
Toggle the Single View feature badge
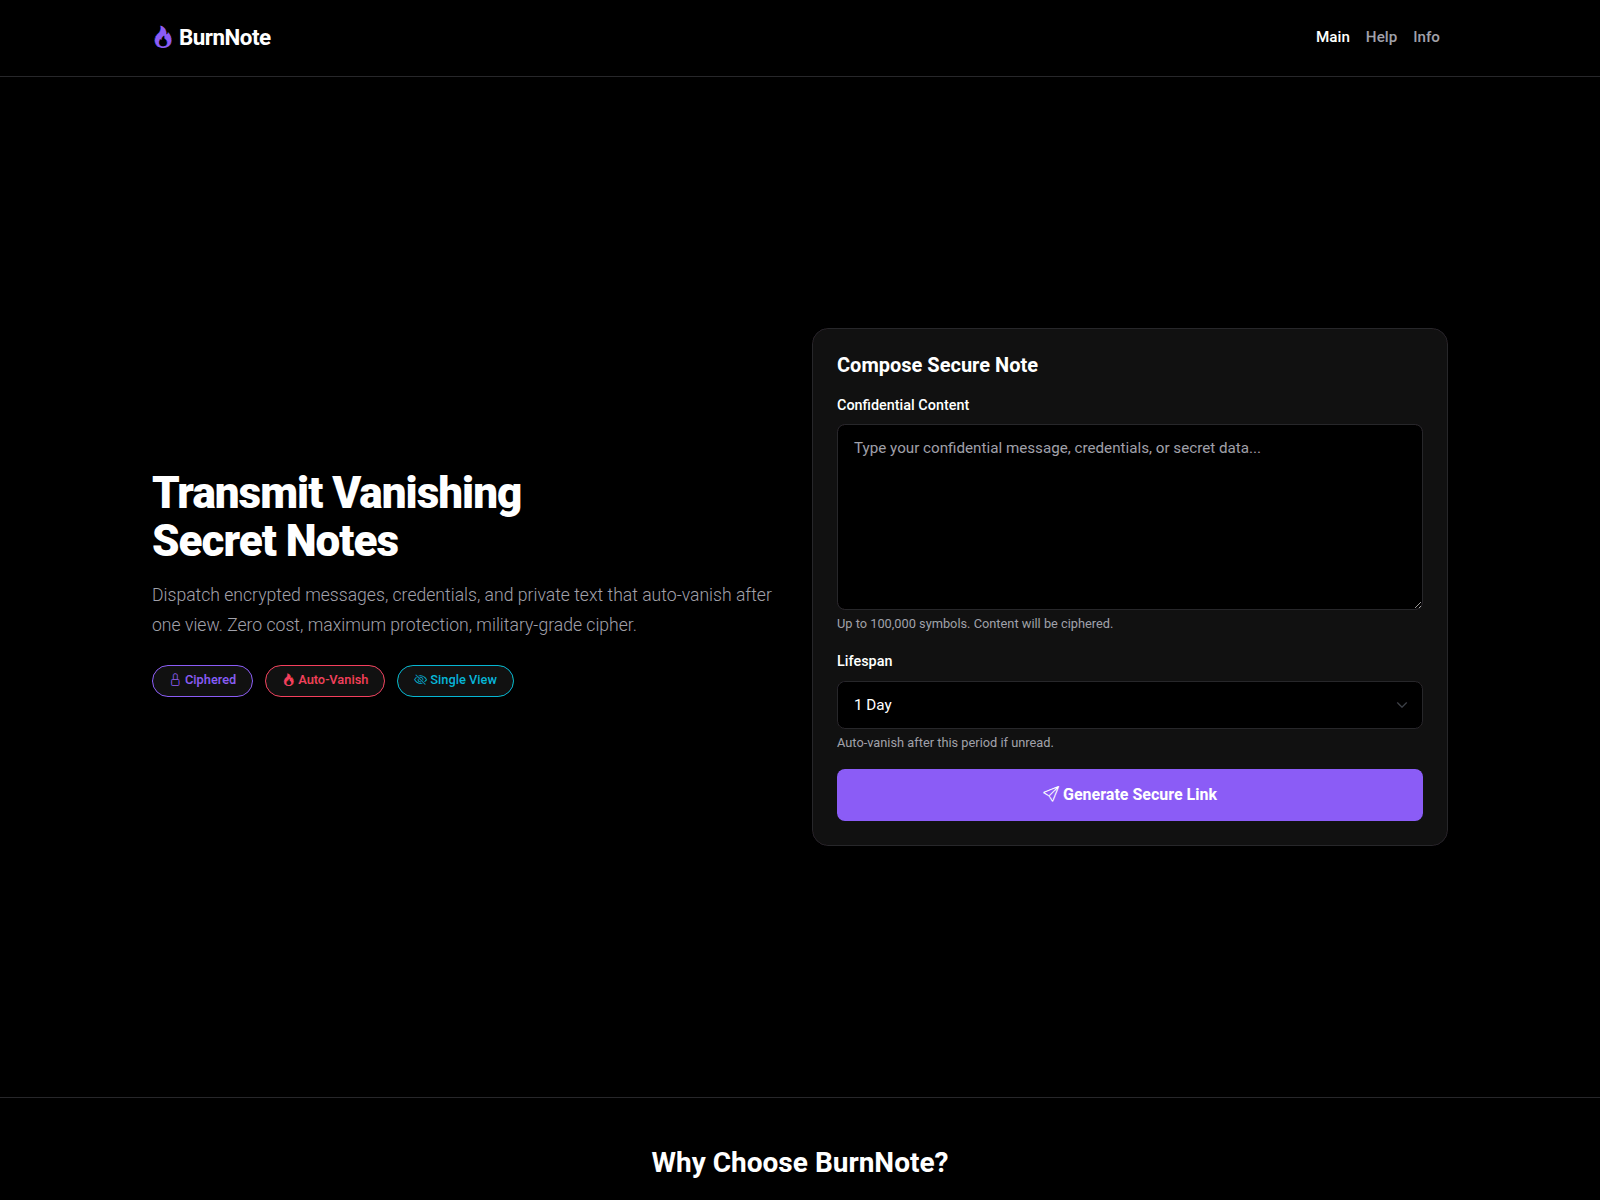click(455, 680)
